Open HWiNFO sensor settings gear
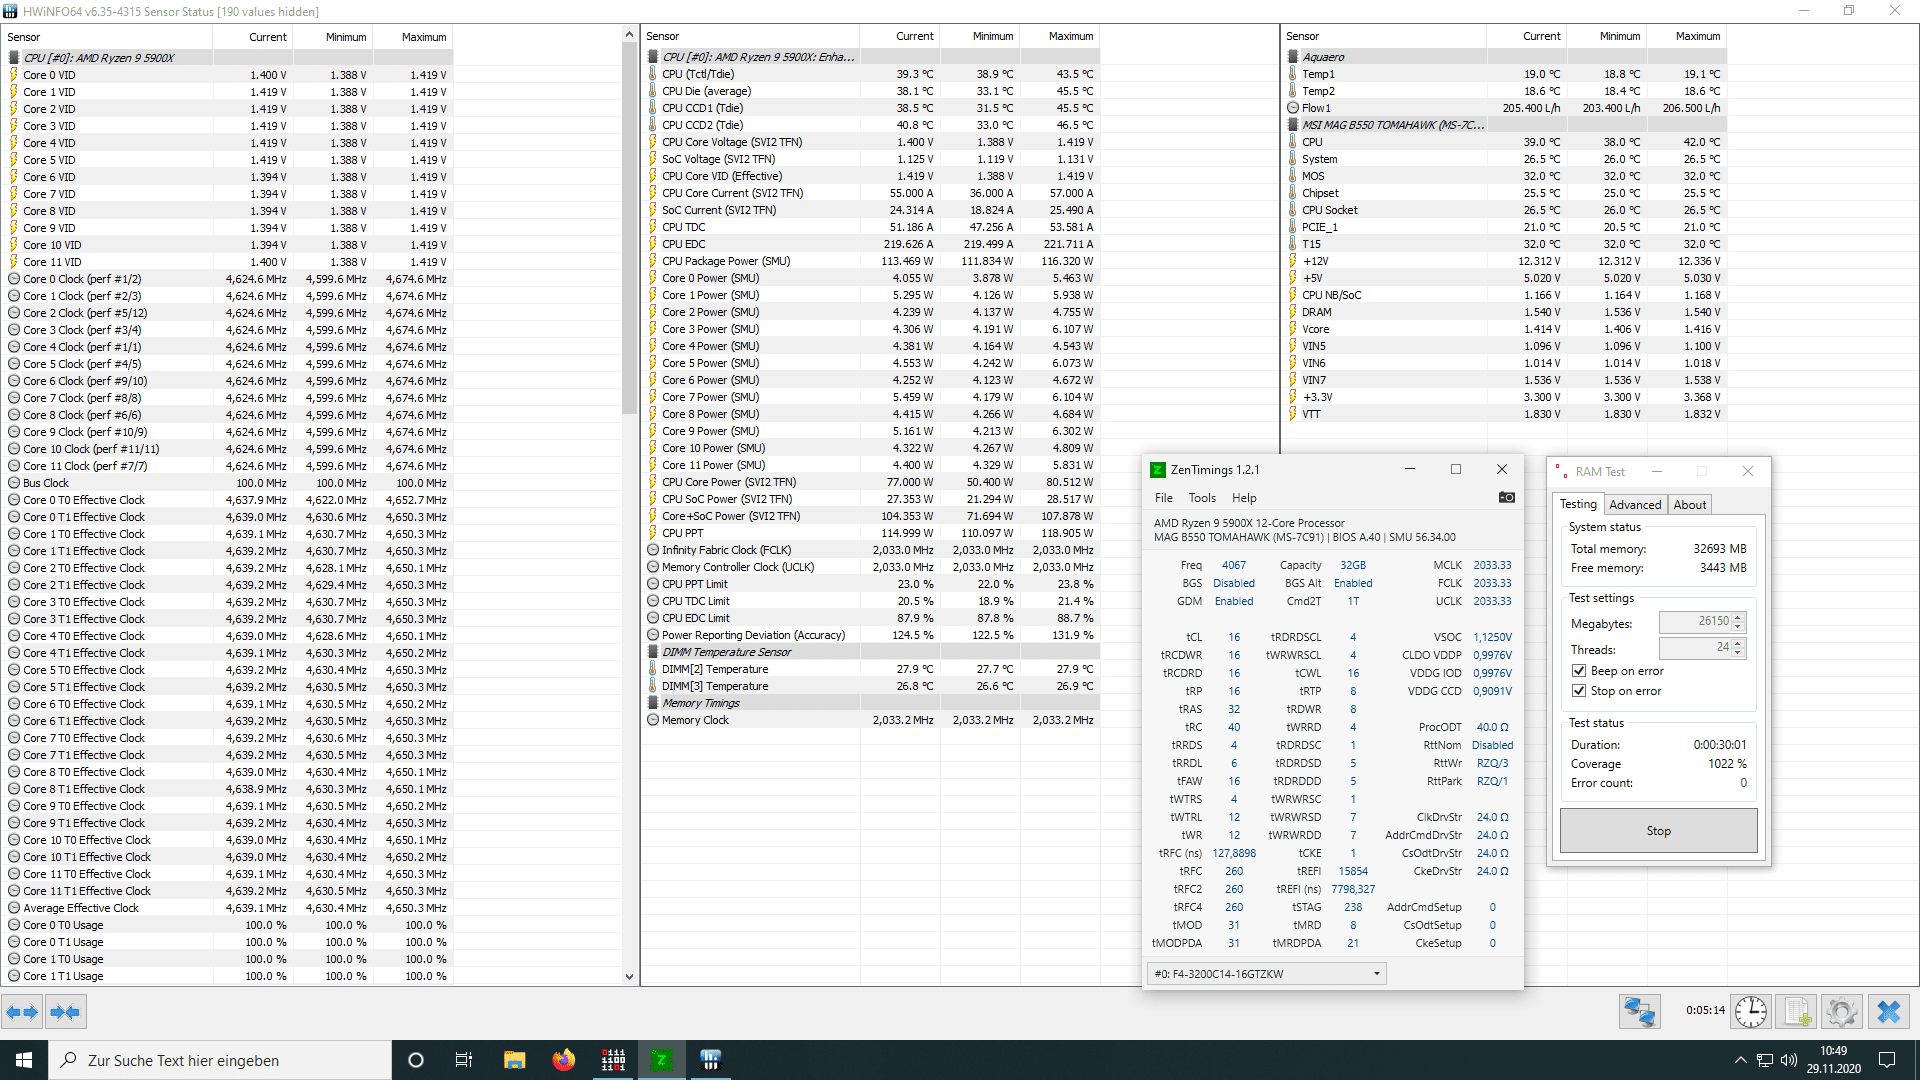Image resolution: width=1920 pixels, height=1080 pixels. coord(1842,1012)
